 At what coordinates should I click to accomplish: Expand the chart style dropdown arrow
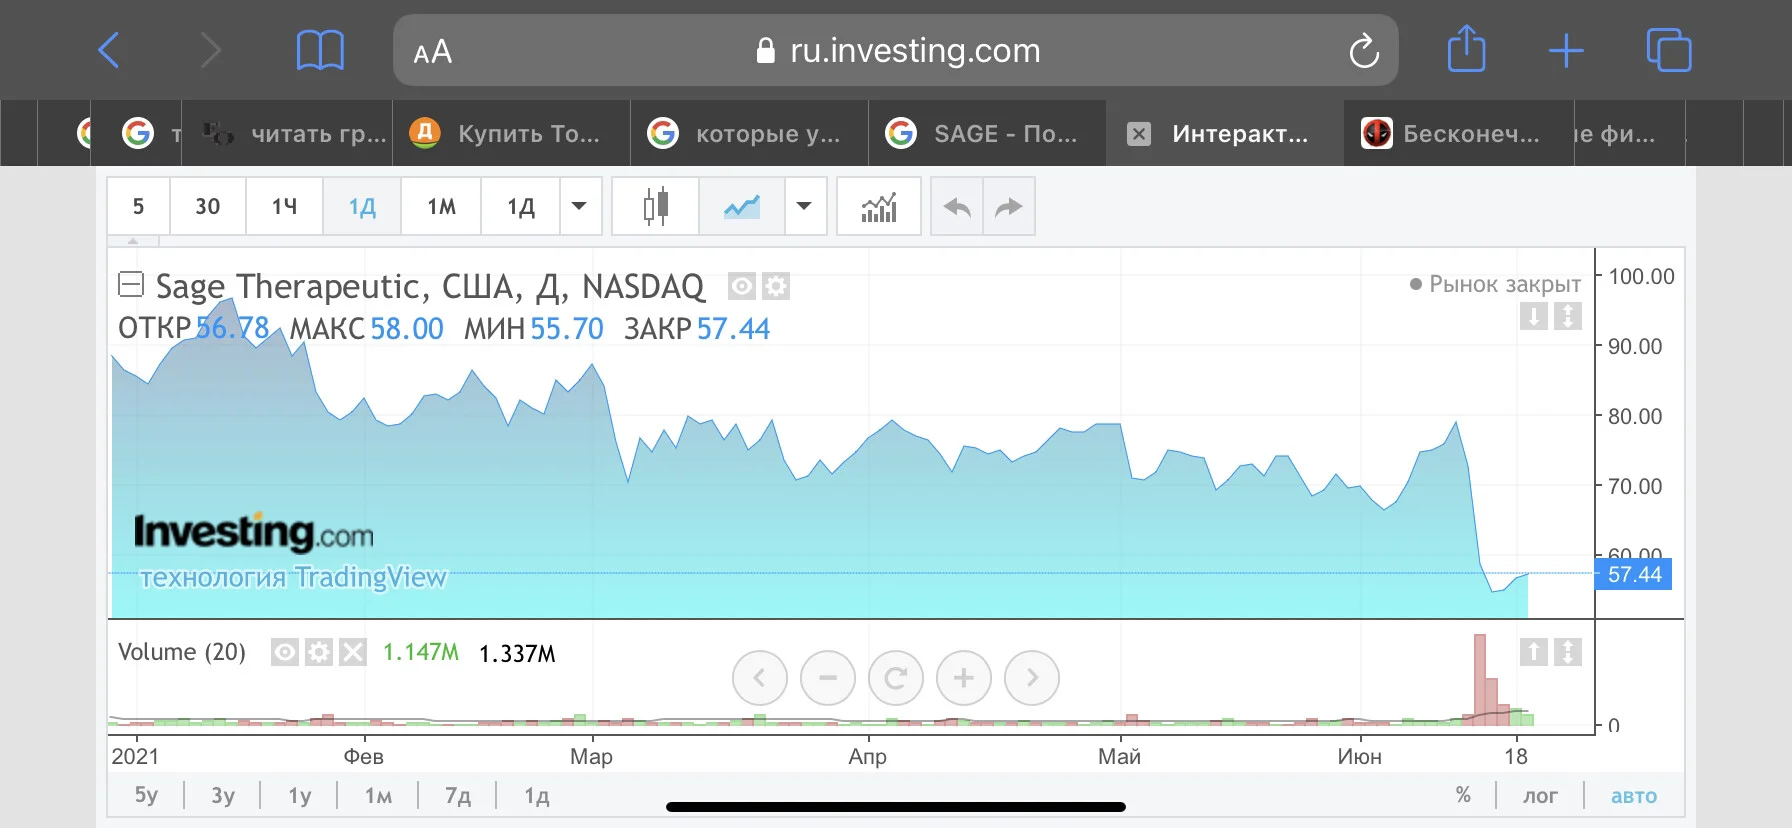click(805, 207)
